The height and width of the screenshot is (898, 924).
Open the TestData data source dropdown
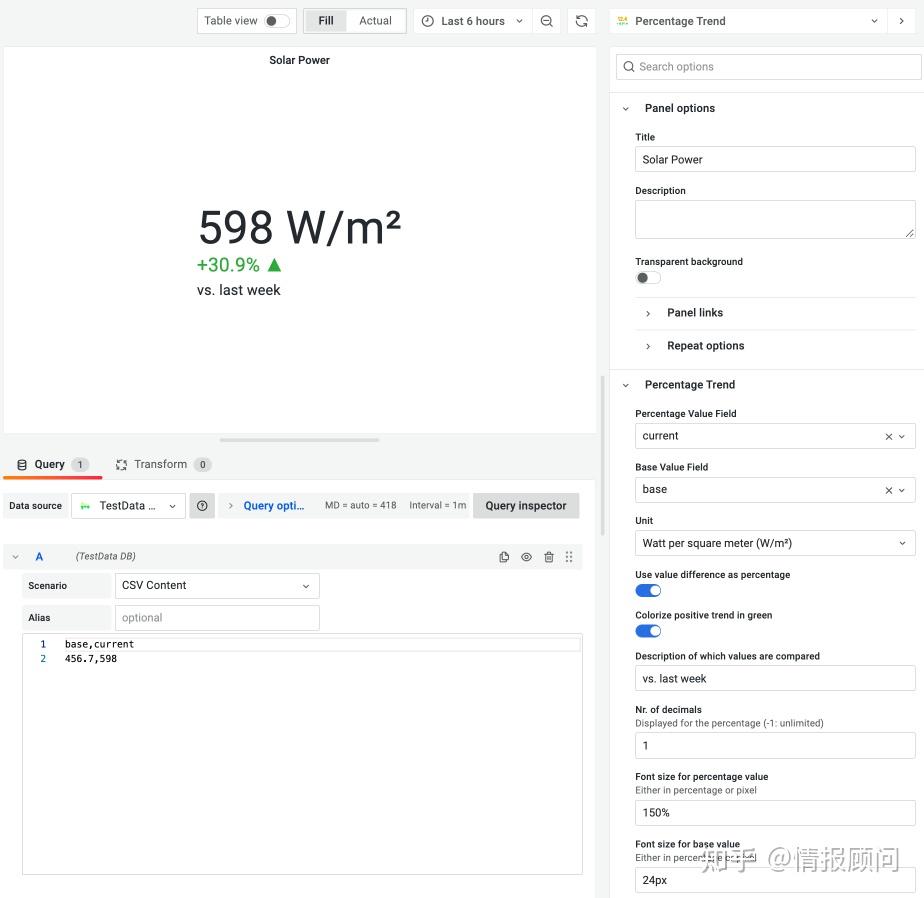click(x=128, y=506)
